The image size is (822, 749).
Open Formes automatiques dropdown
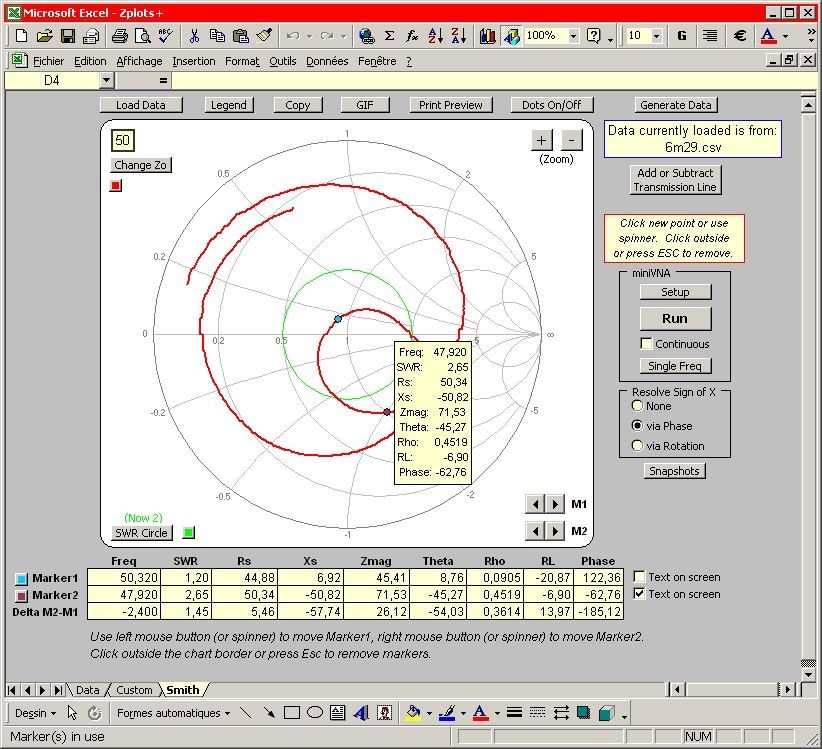pyautogui.click(x=173, y=713)
